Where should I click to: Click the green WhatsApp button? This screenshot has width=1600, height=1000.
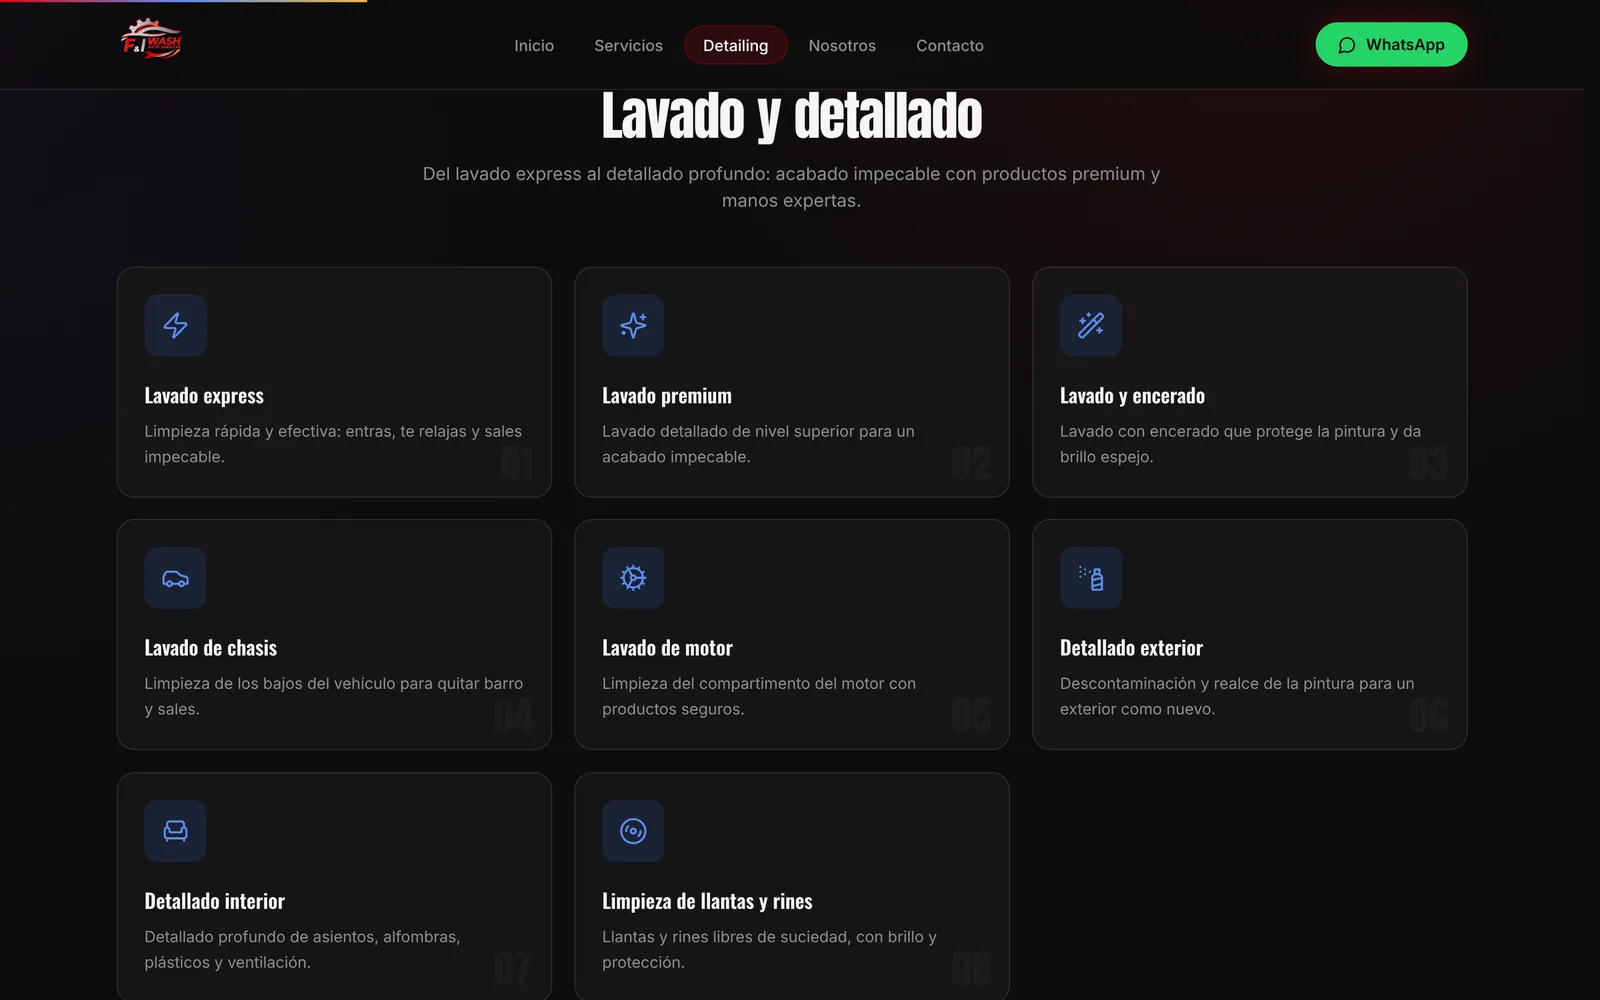[x=1391, y=45]
